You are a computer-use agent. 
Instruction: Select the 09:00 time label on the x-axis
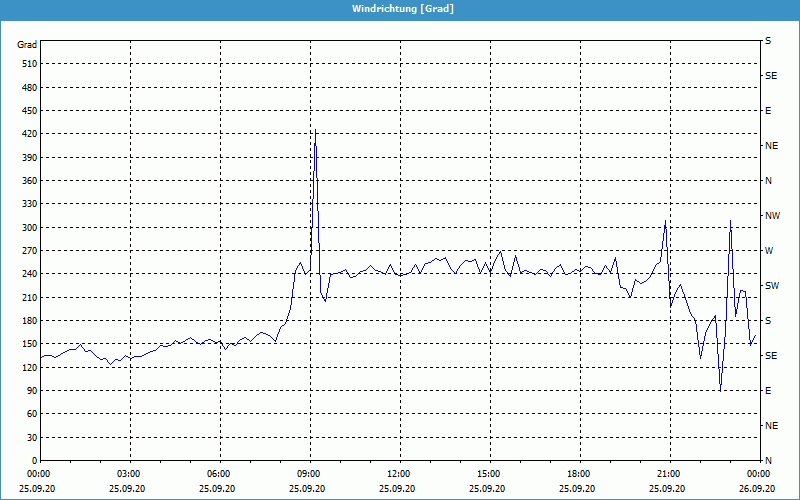tap(309, 474)
